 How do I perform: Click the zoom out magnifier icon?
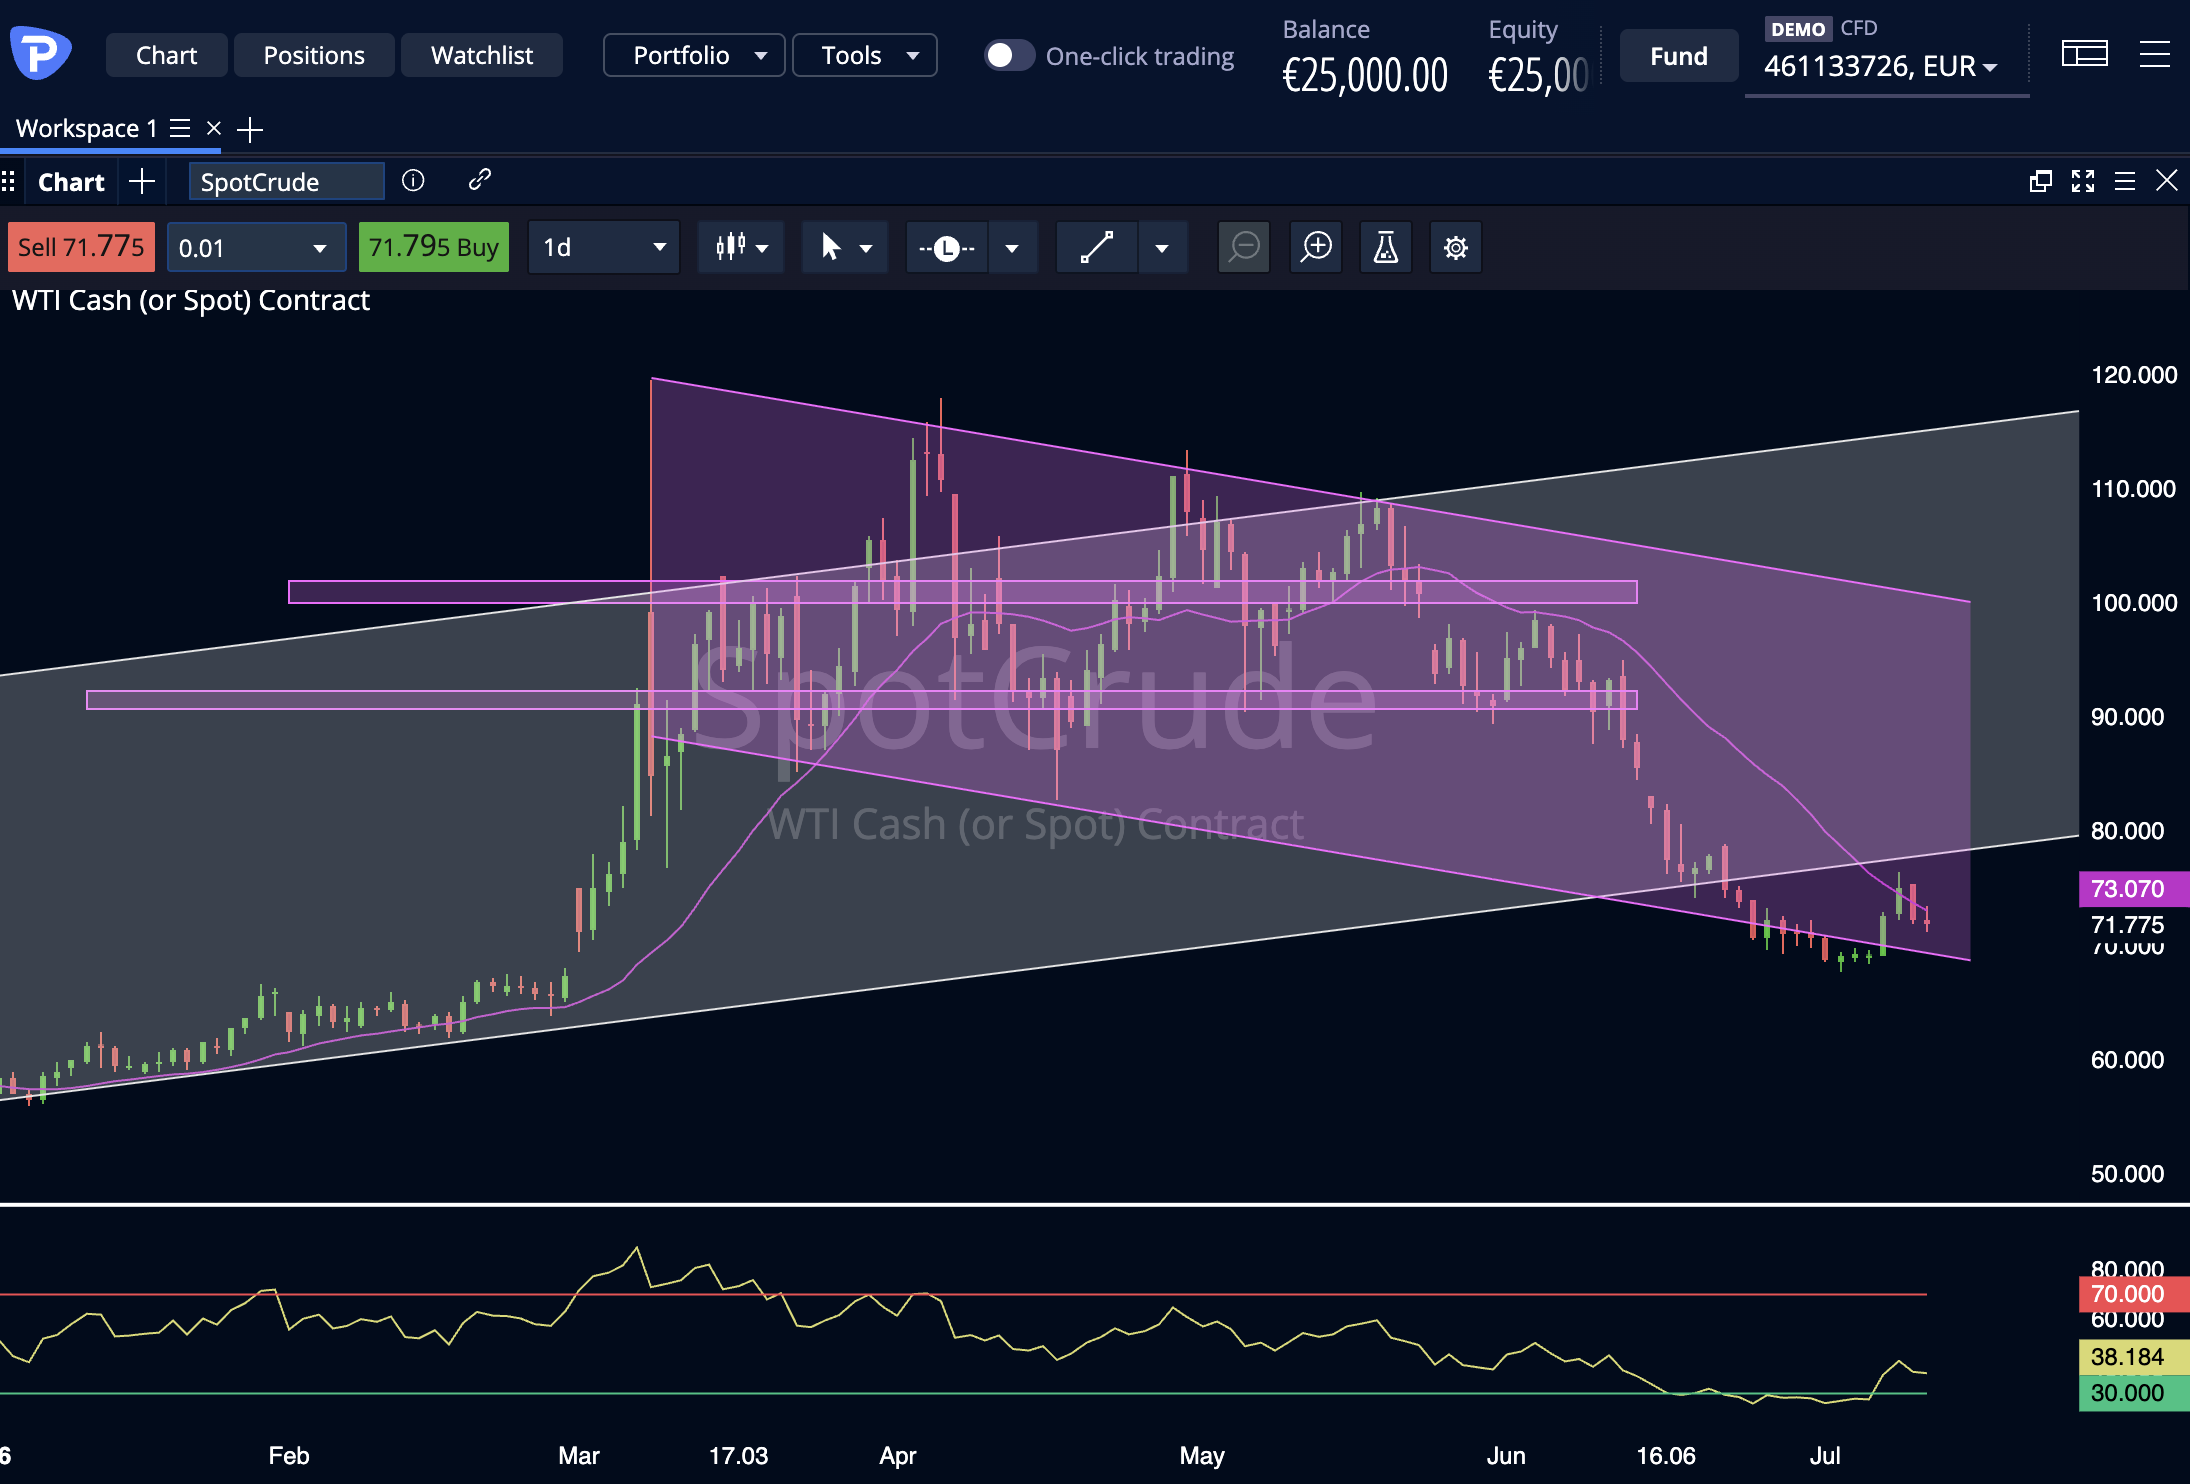tap(1244, 247)
